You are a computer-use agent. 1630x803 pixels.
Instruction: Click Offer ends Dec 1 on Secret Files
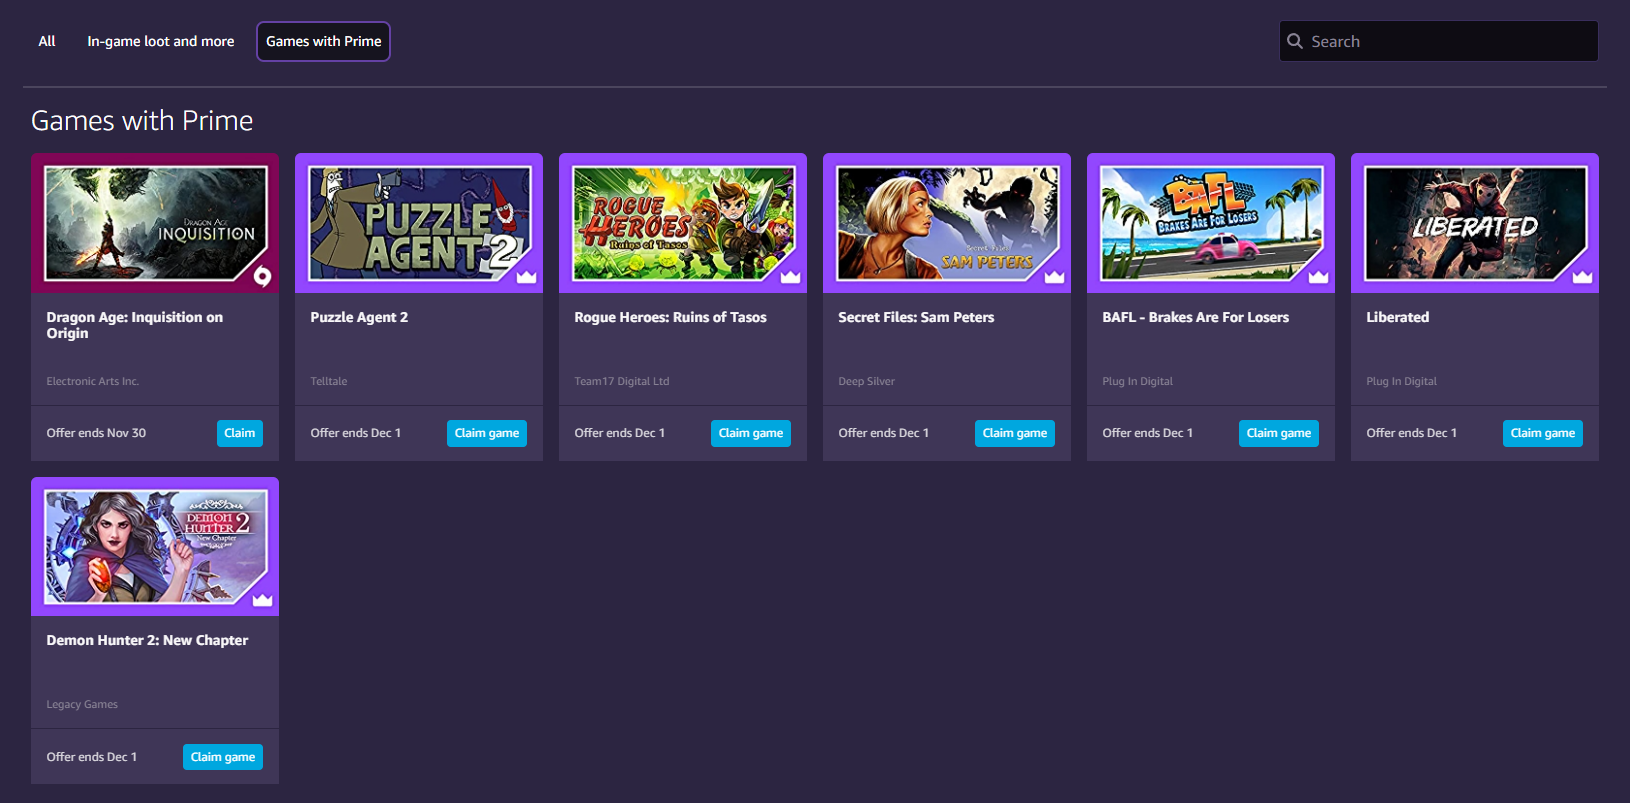883,433
